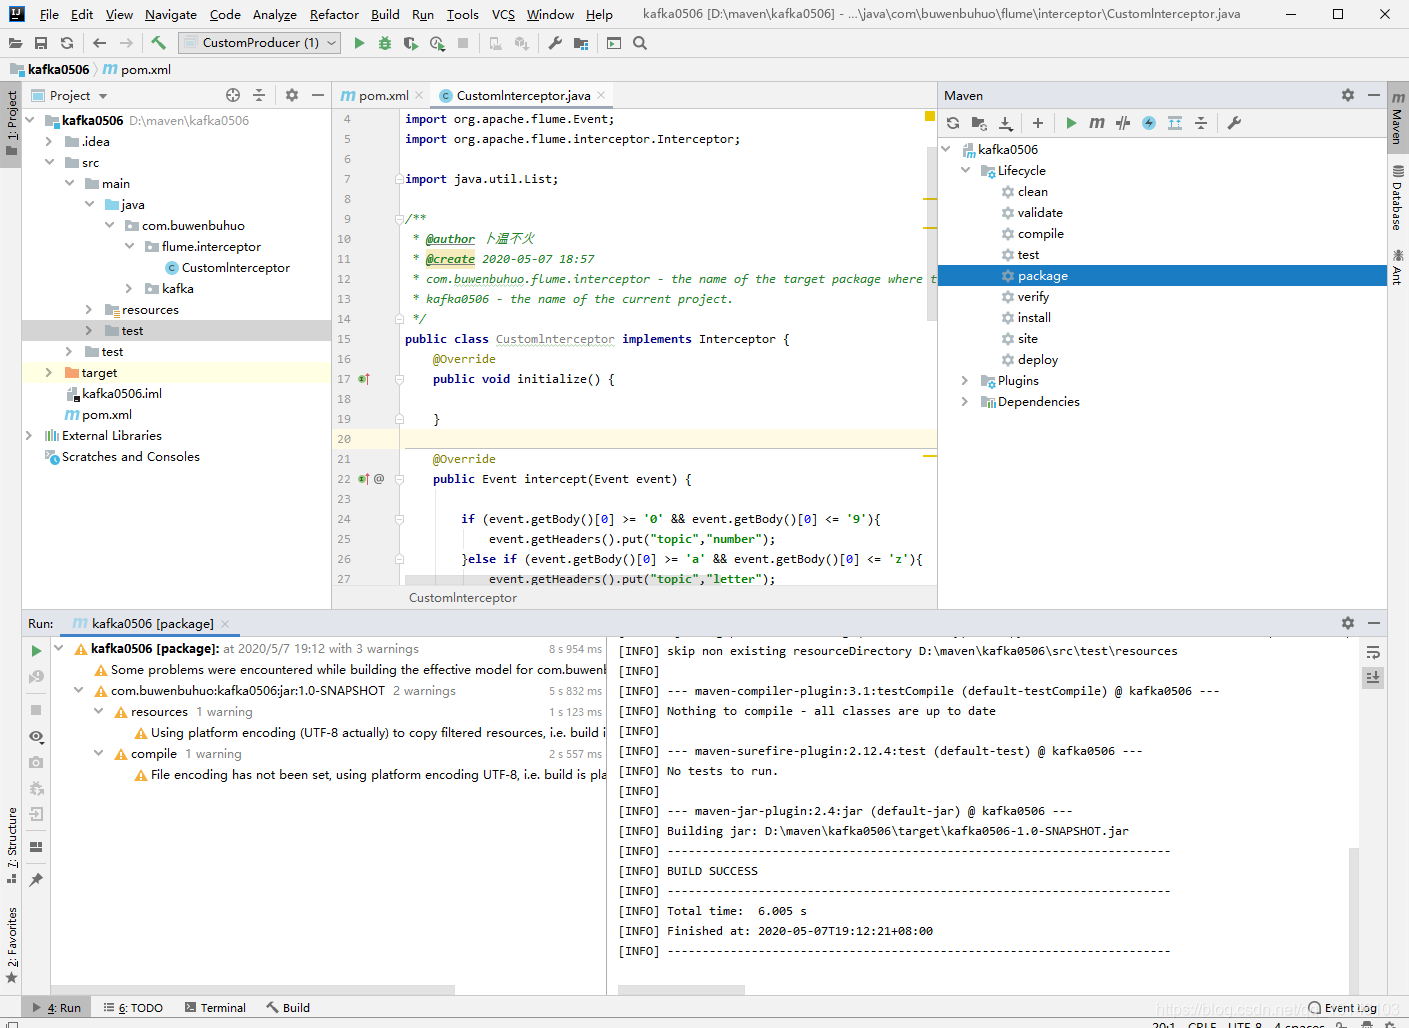Select CustomInterceptor class in project tree
Image resolution: width=1409 pixels, height=1028 pixels.
click(x=235, y=267)
